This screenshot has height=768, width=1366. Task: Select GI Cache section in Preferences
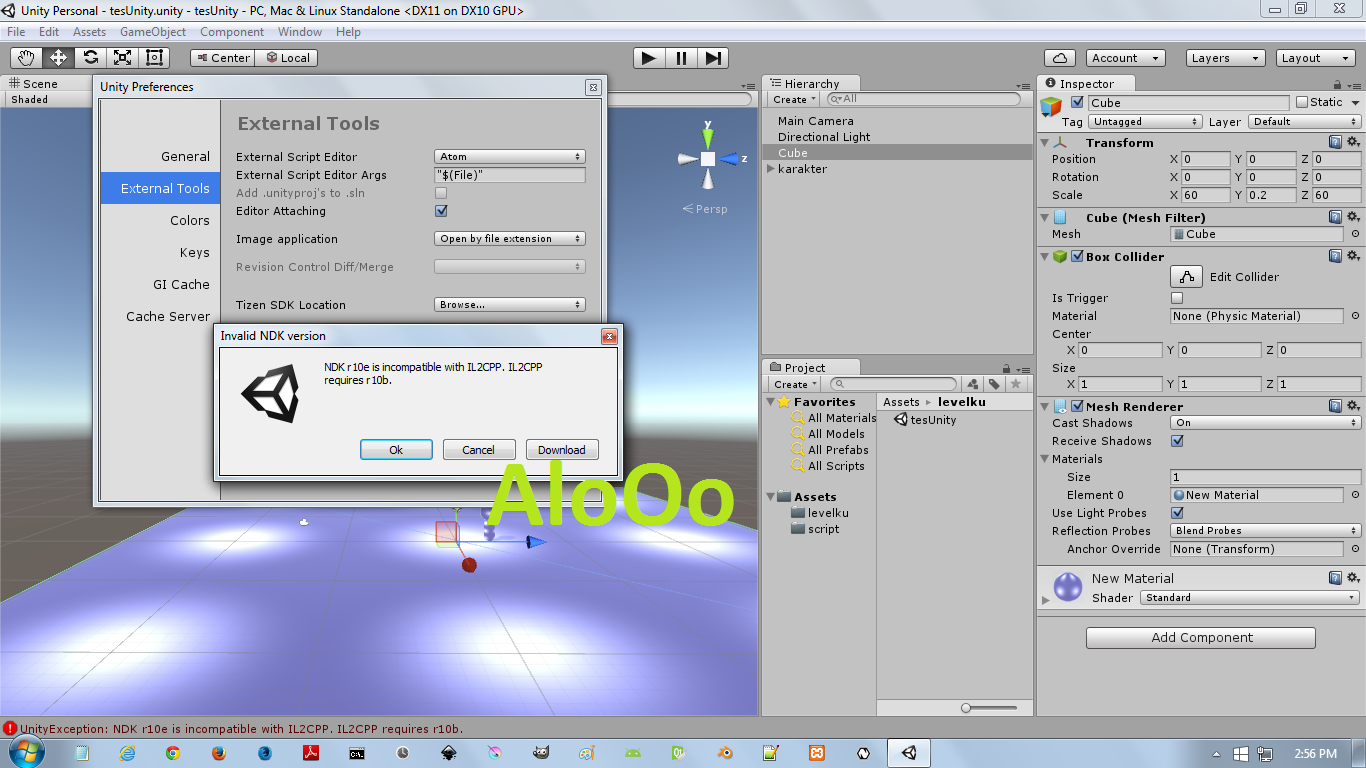[160, 284]
